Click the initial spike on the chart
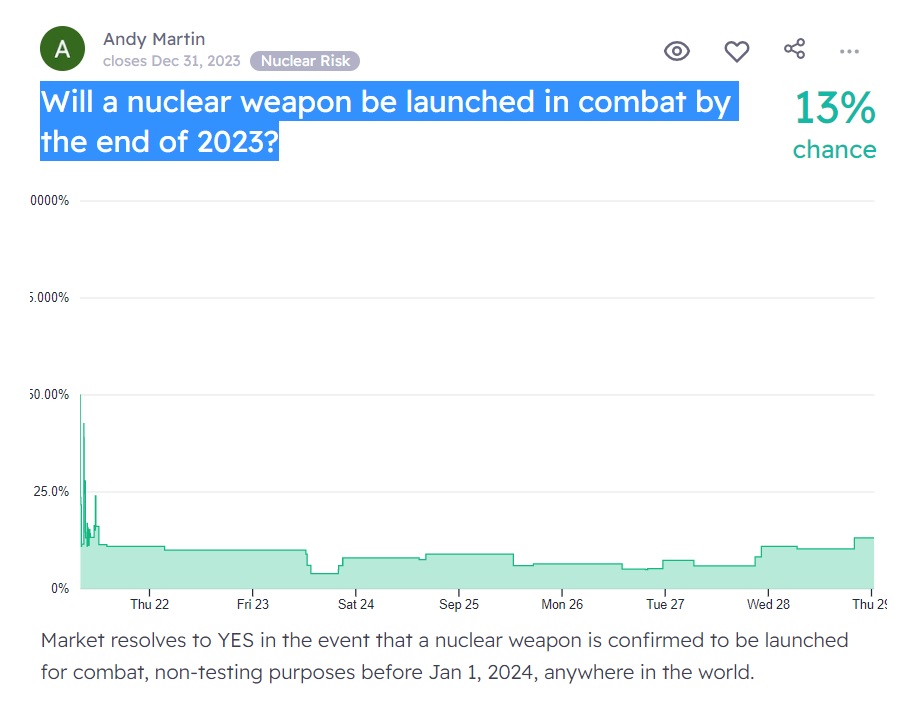 (x=83, y=468)
